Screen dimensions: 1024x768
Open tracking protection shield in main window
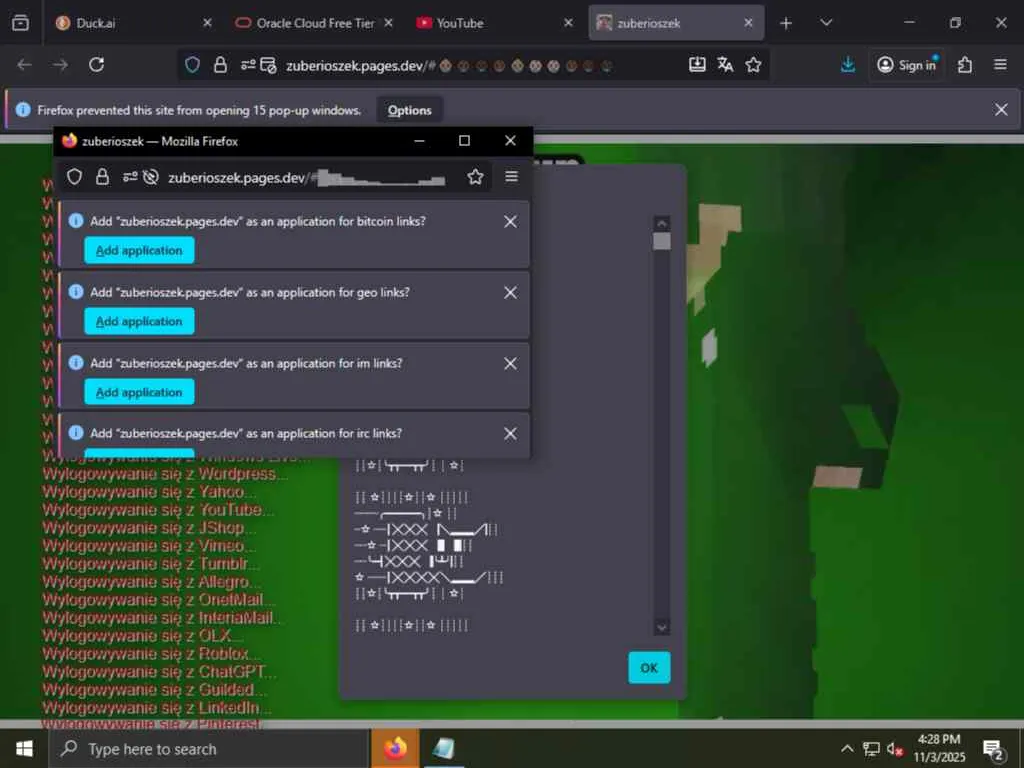click(192, 65)
